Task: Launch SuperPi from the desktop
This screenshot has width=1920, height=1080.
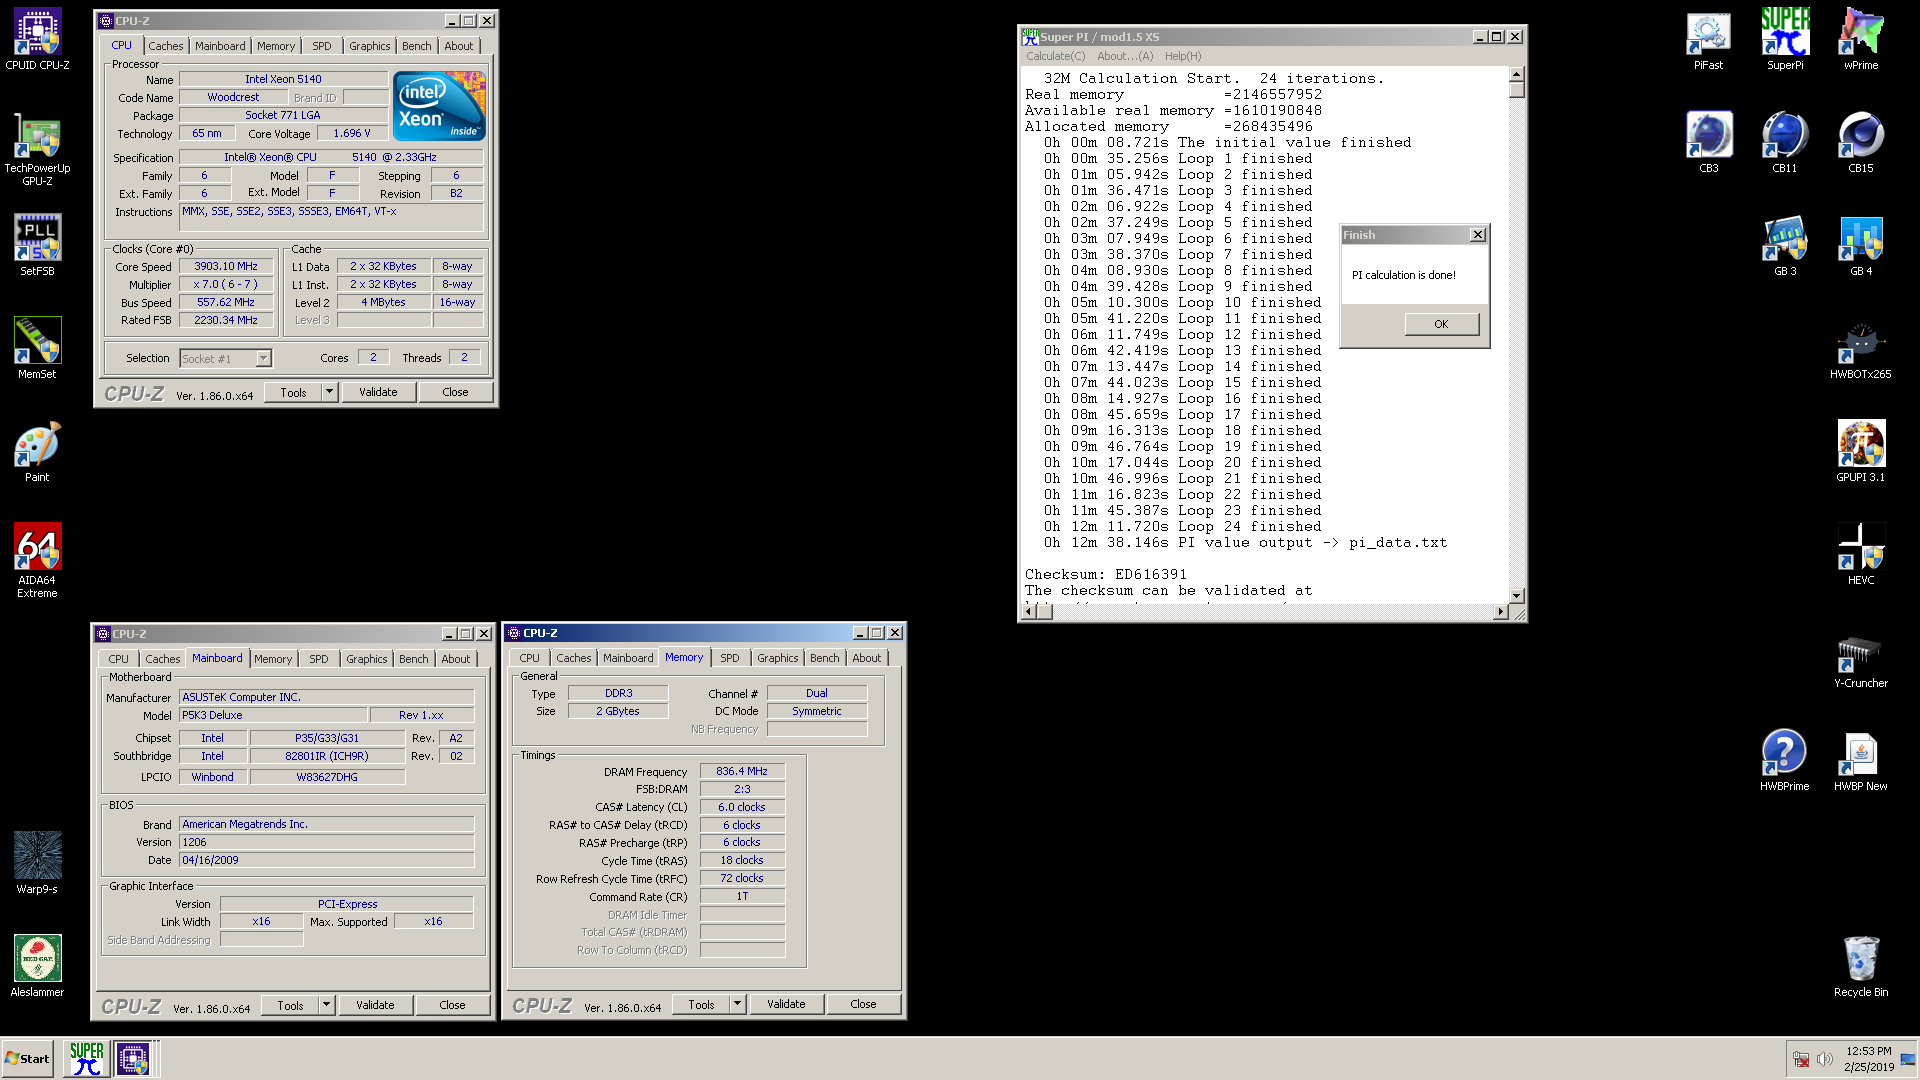Action: [x=1785, y=40]
